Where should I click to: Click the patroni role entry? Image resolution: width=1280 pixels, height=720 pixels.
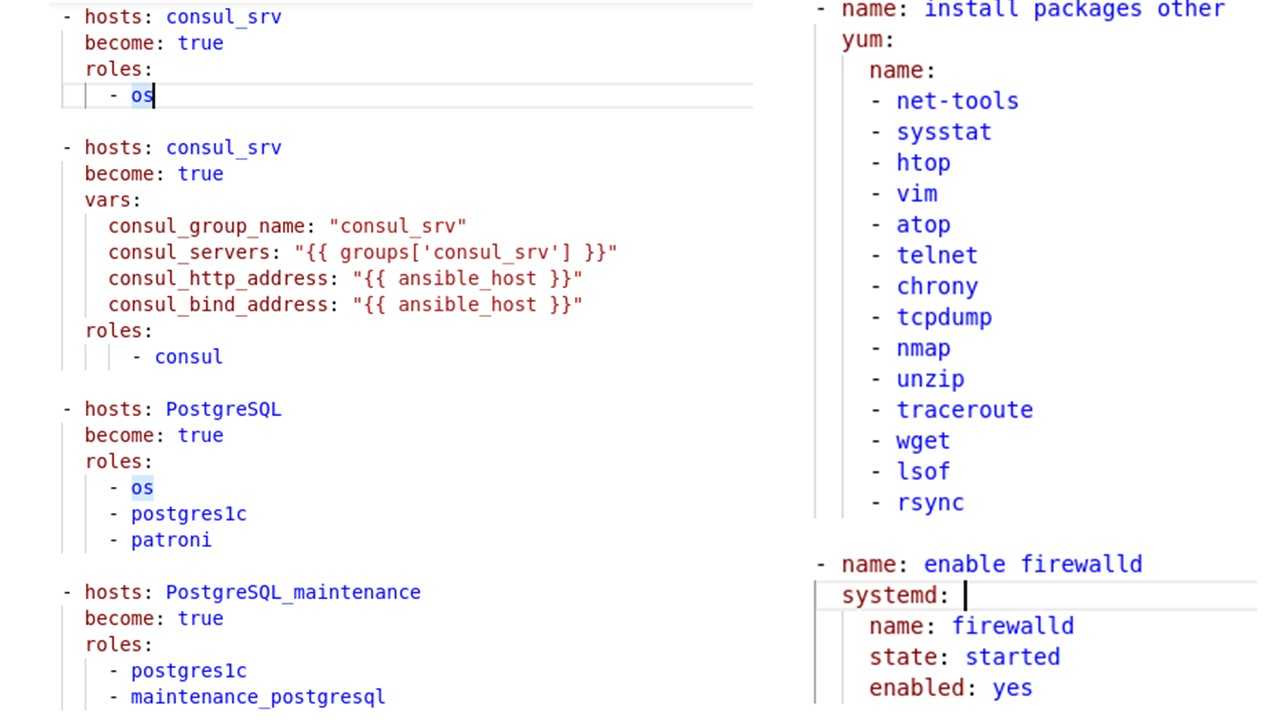coord(170,540)
